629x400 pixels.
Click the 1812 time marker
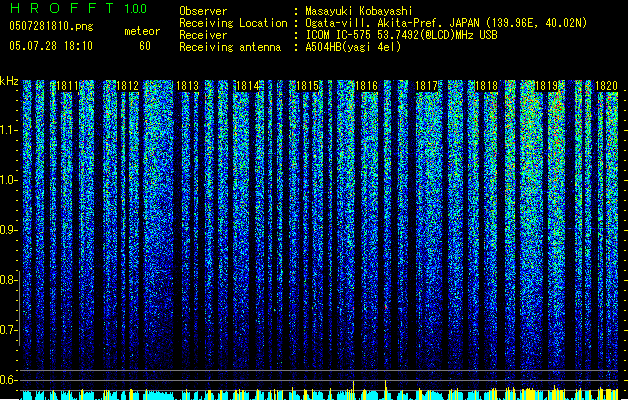pos(127,86)
